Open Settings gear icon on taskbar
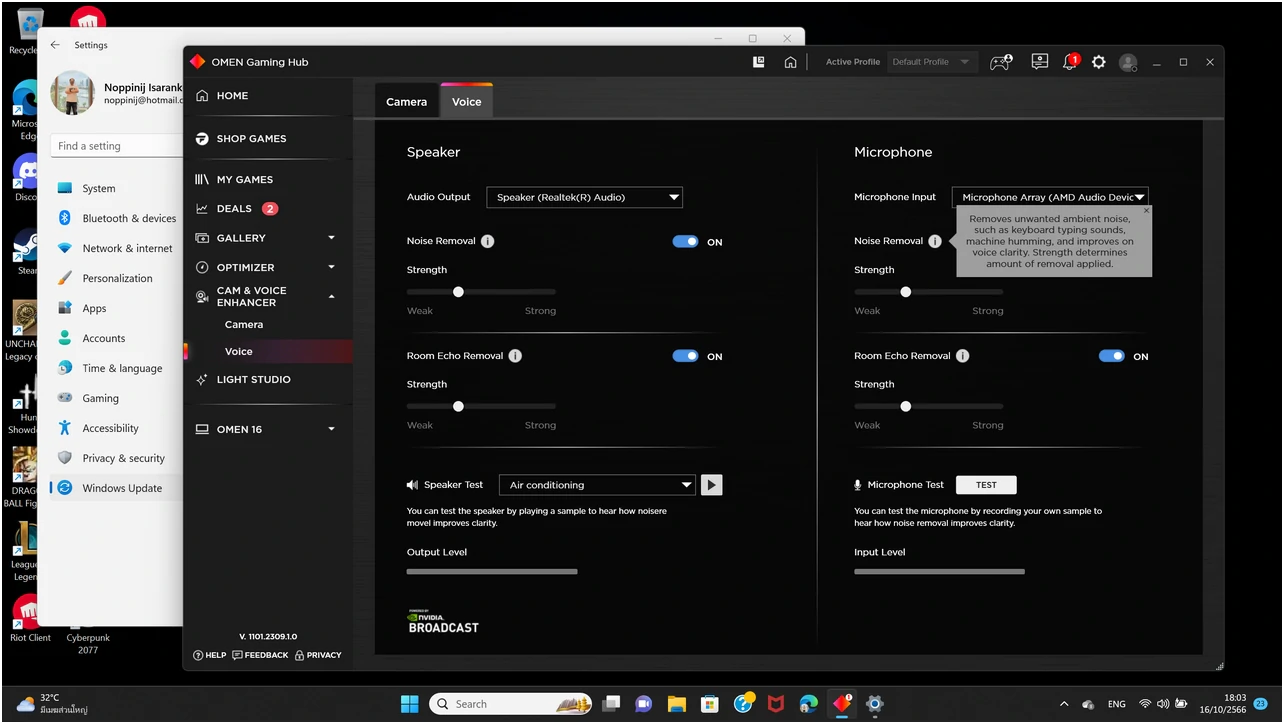The height and width of the screenshot is (724, 1284). tap(875, 704)
